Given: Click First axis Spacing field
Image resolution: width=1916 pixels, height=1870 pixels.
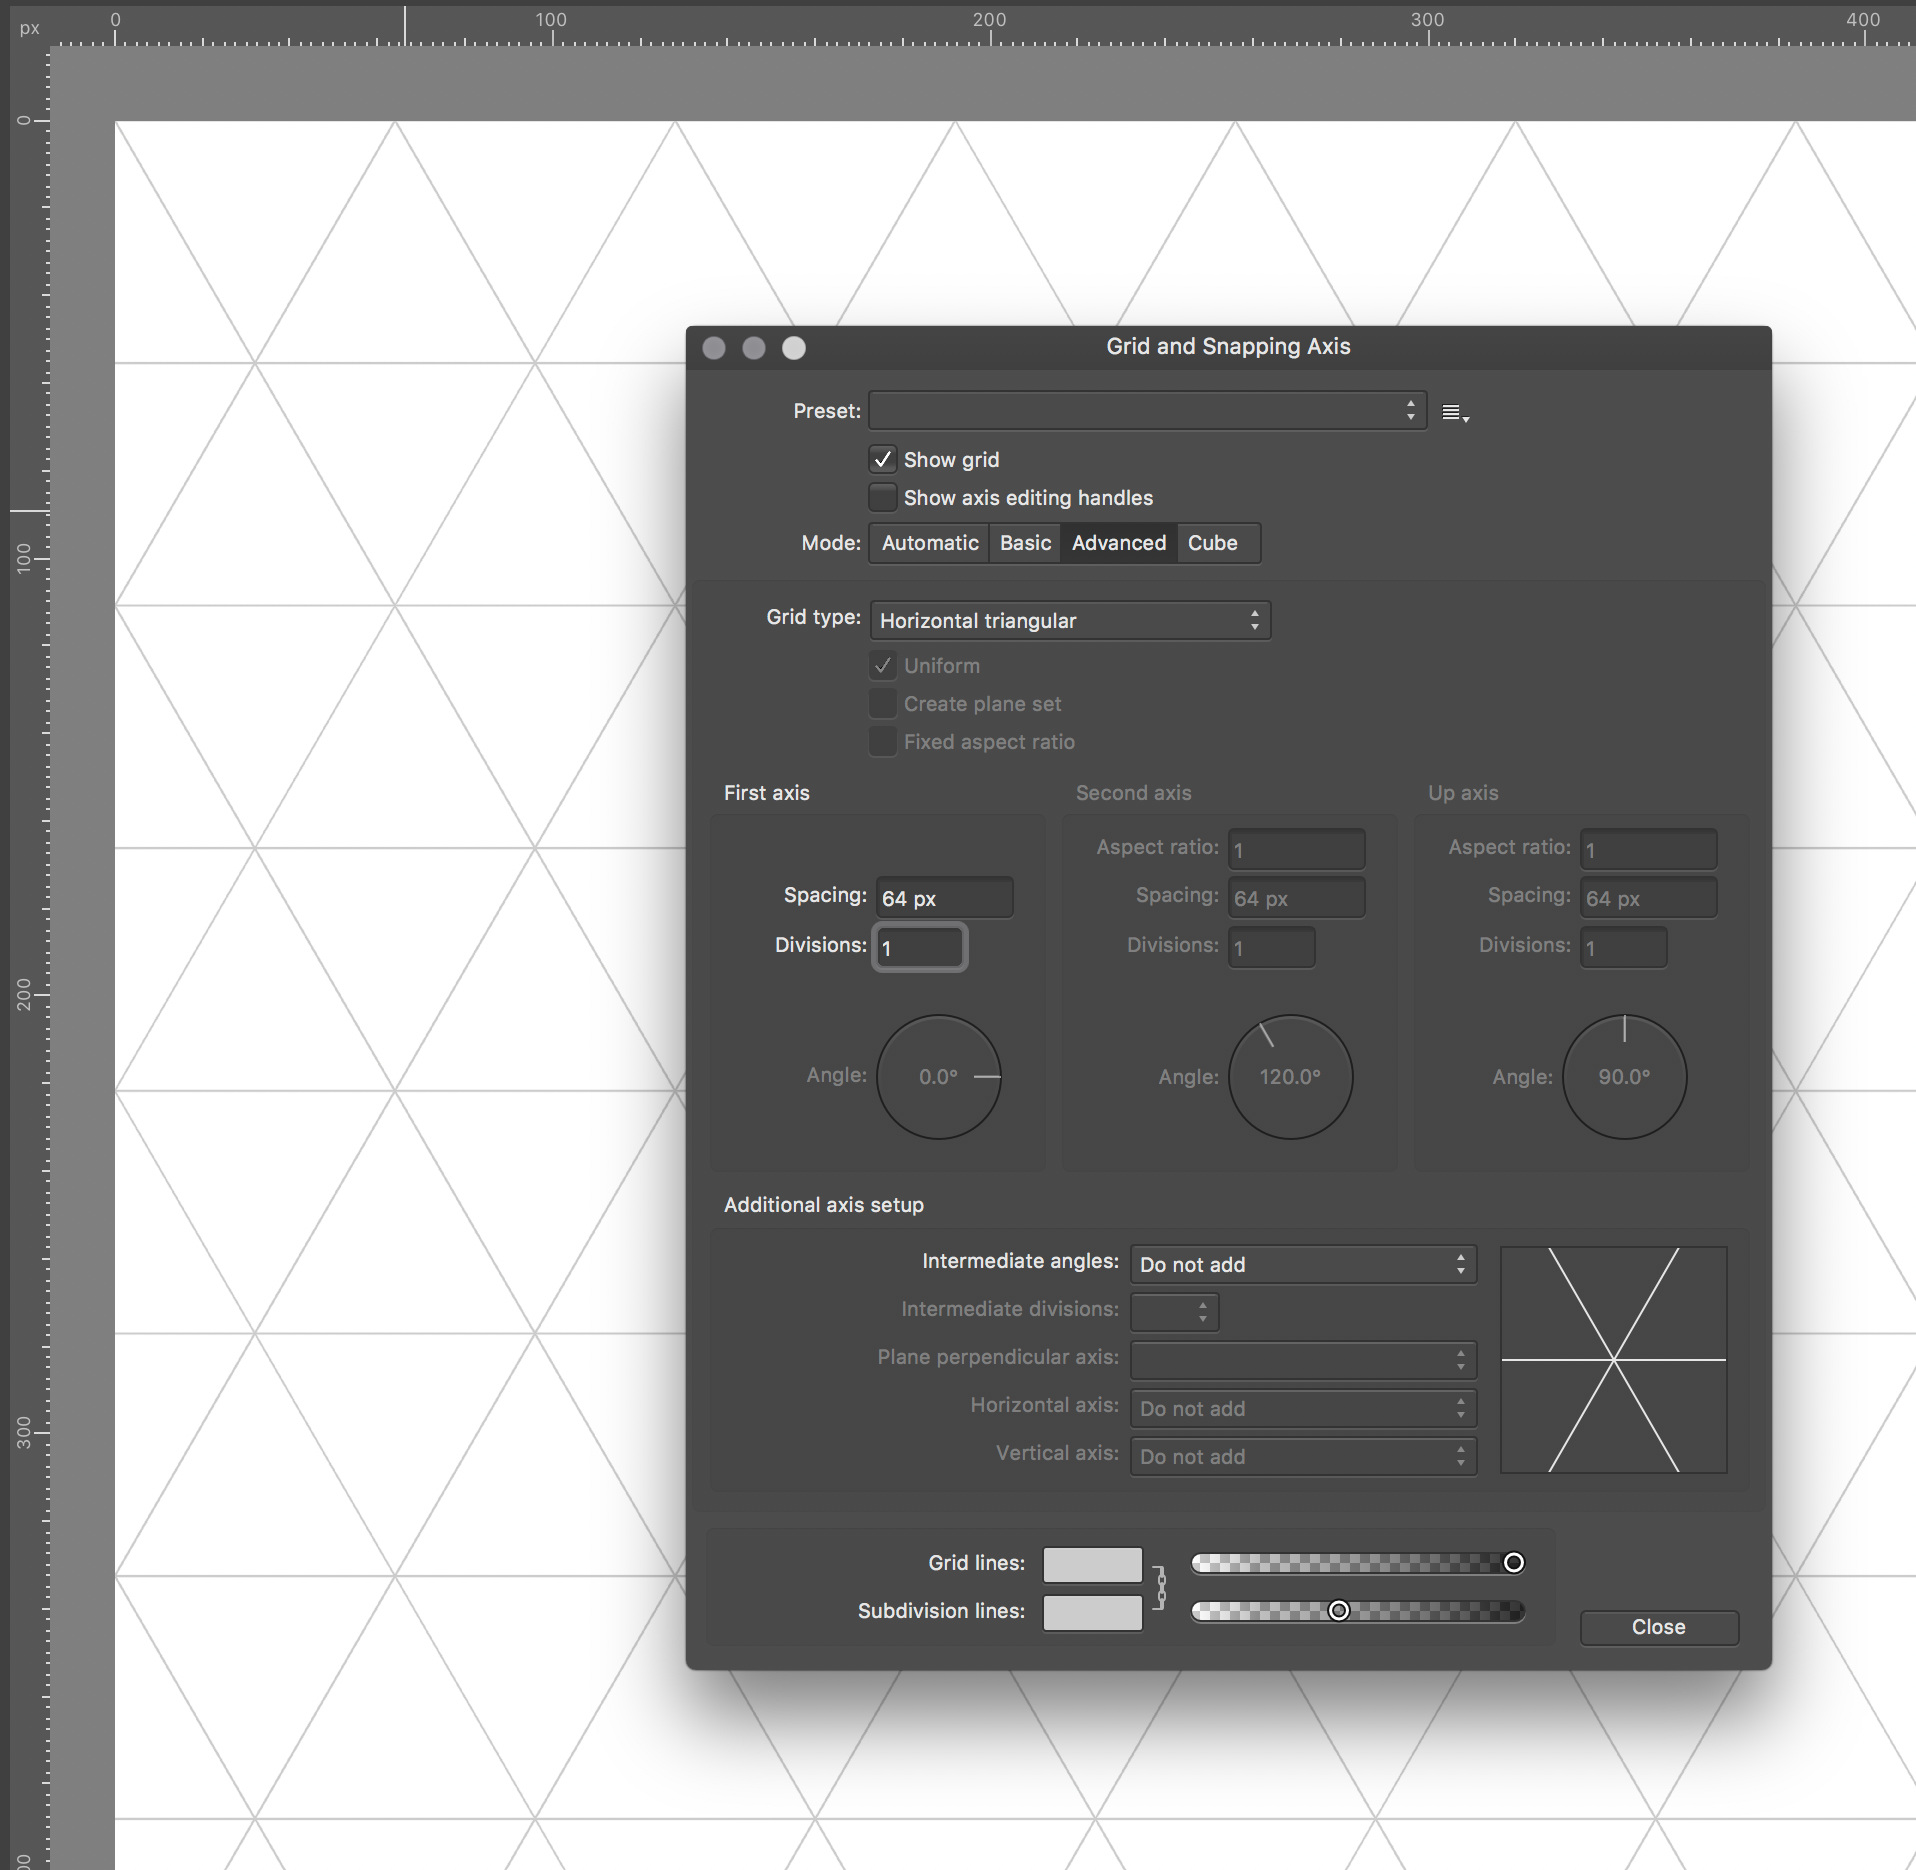Looking at the screenshot, I should coord(945,898).
